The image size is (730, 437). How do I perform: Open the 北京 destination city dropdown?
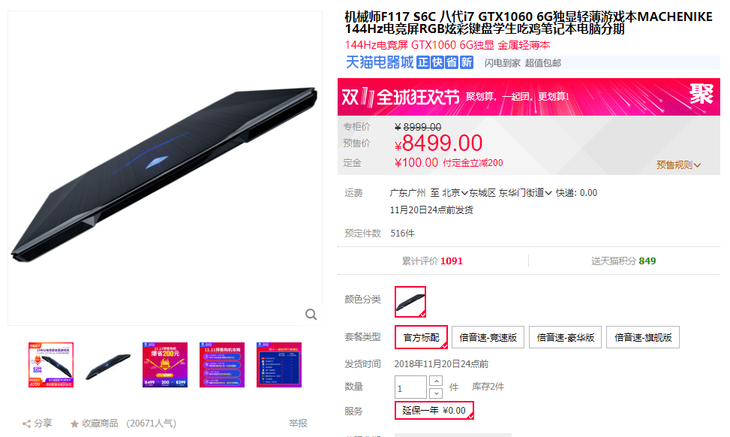click(x=455, y=193)
